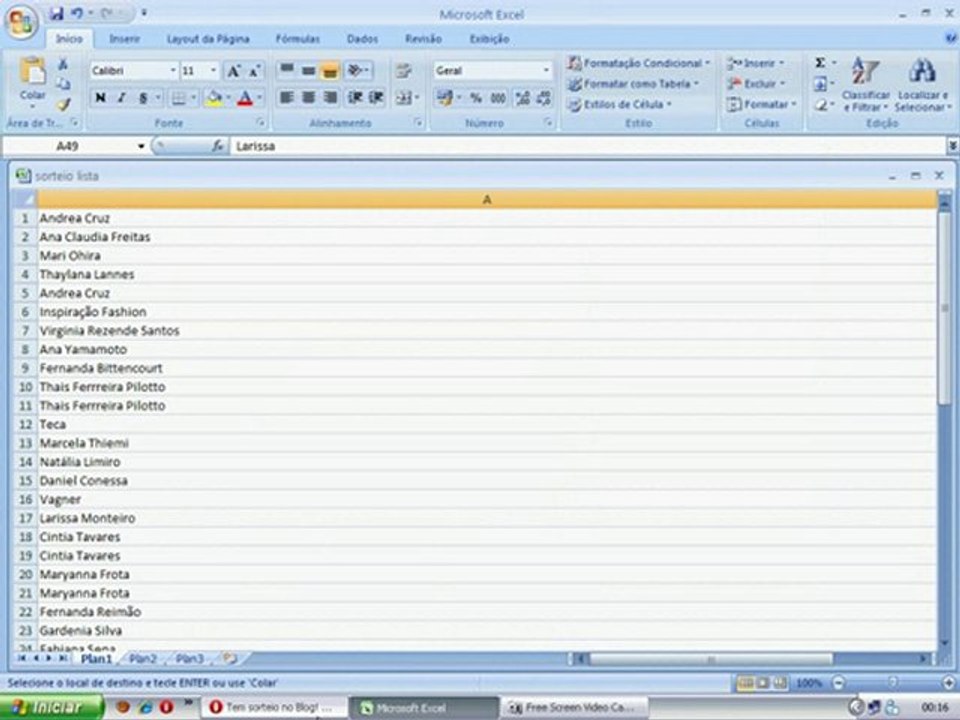Decrease indent in the alignment group

(x=355, y=97)
